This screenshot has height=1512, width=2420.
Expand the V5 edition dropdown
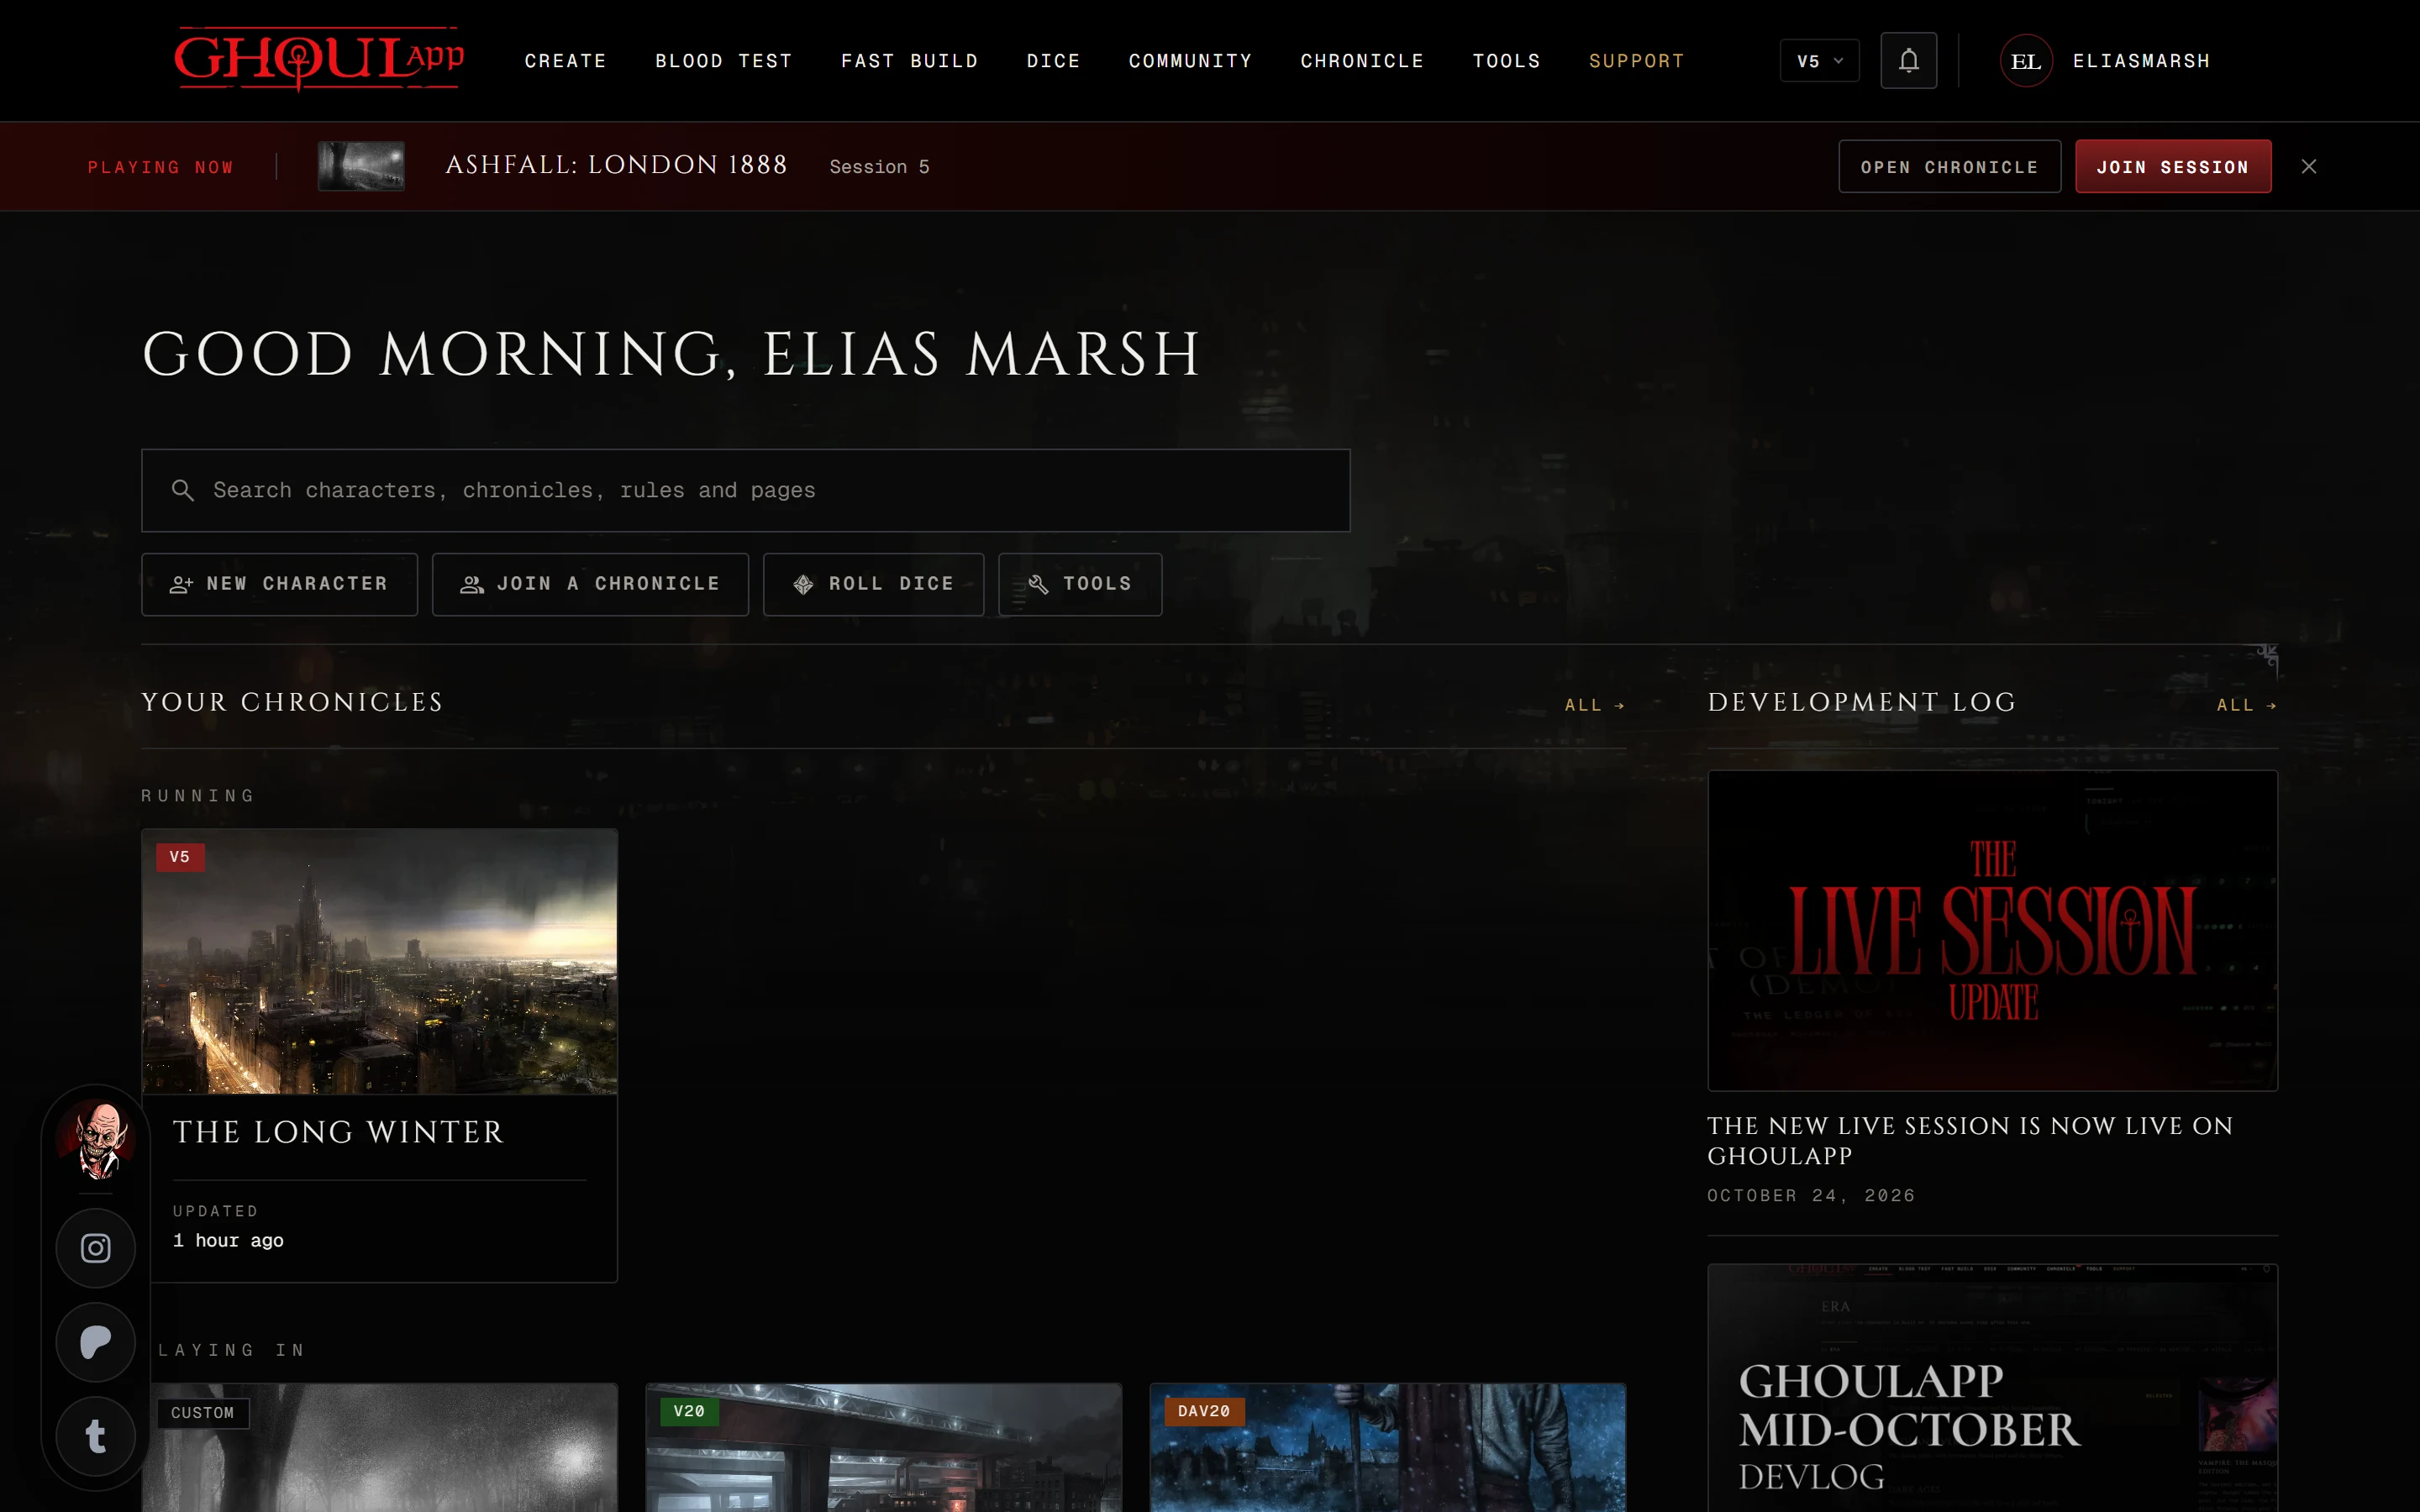click(1819, 61)
